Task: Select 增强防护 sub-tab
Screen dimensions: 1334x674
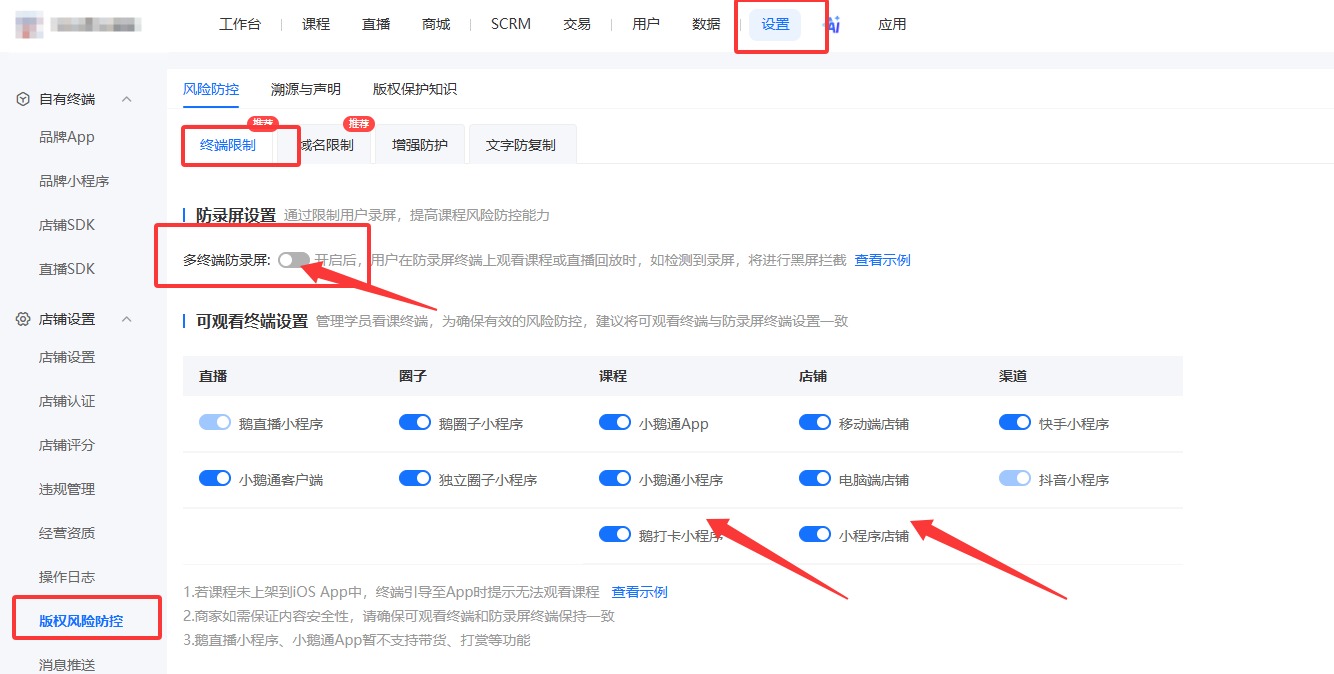Action: pyautogui.click(x=420, y=145)
